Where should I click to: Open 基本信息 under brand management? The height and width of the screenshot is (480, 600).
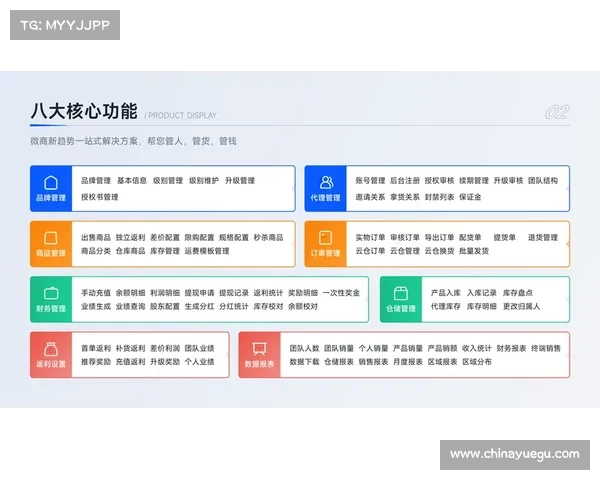pyautogui.click(x=131, y=181)
